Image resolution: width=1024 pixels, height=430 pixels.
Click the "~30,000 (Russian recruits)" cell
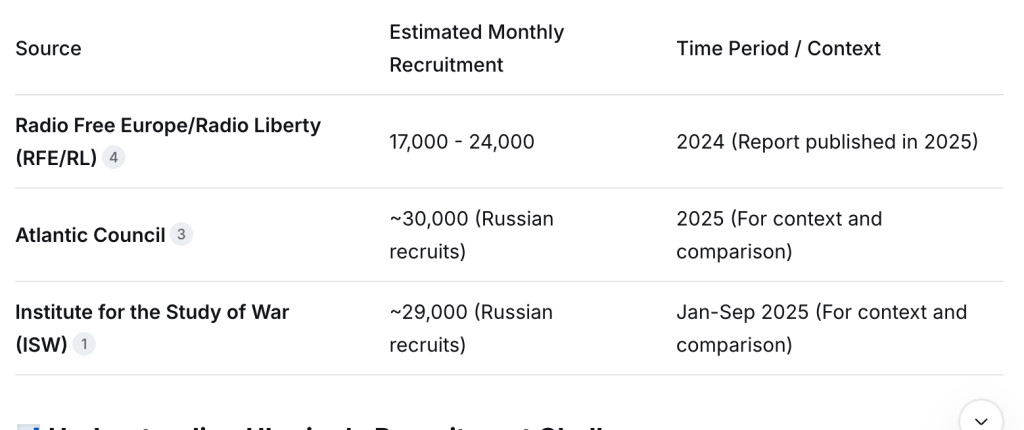471,235
